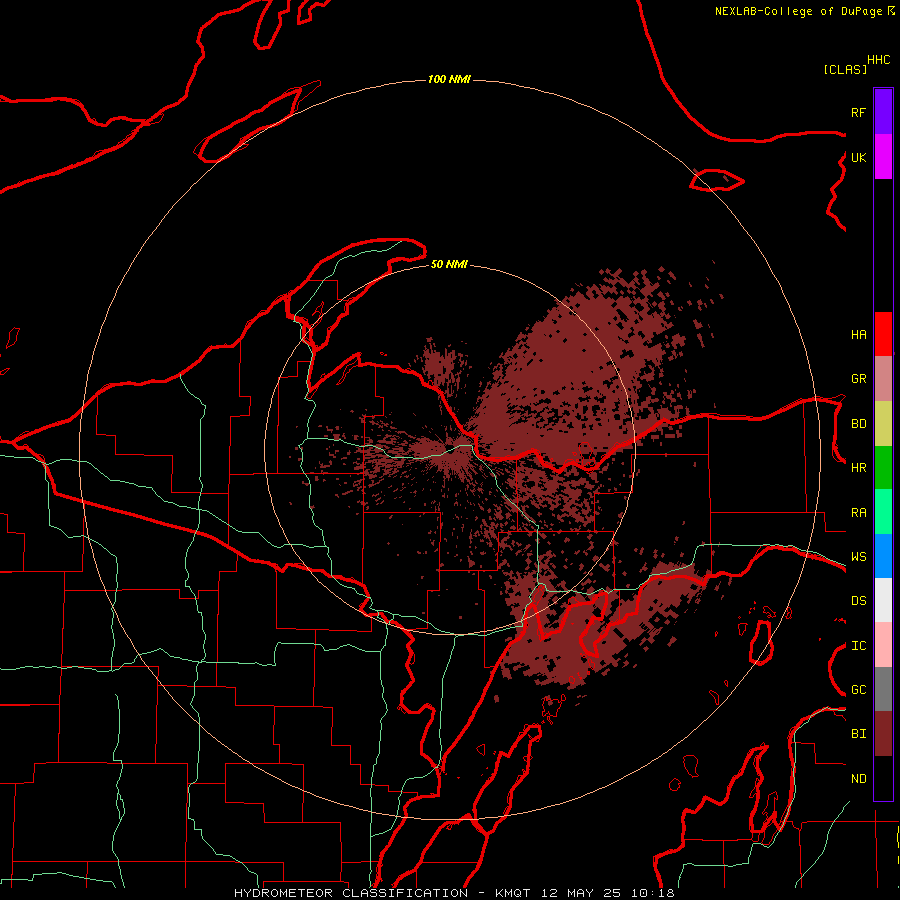900x900 pixels.
Task: Click the 100 NMI range ring label
Action: (449, 79)
